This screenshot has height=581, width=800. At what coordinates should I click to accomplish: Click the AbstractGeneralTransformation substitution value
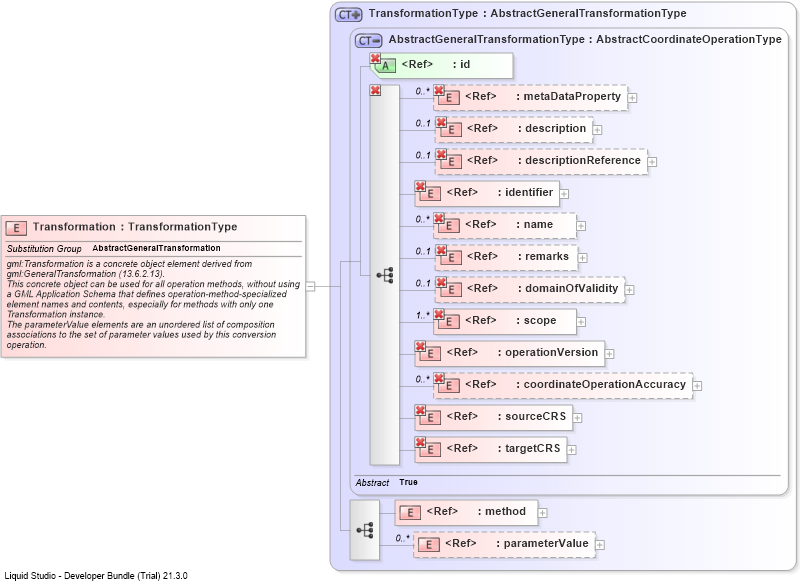pyautogui.click(x=157, y=248)
